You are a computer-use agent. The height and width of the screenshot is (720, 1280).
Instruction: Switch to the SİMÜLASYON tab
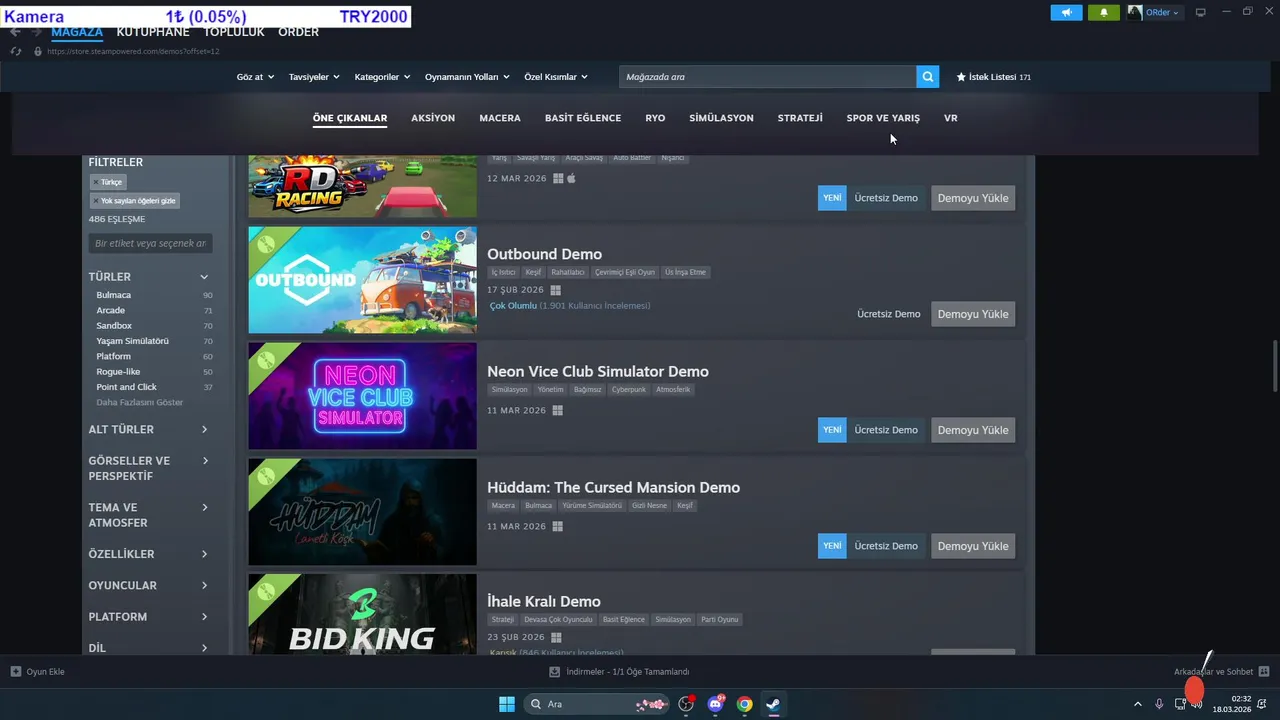721,118
